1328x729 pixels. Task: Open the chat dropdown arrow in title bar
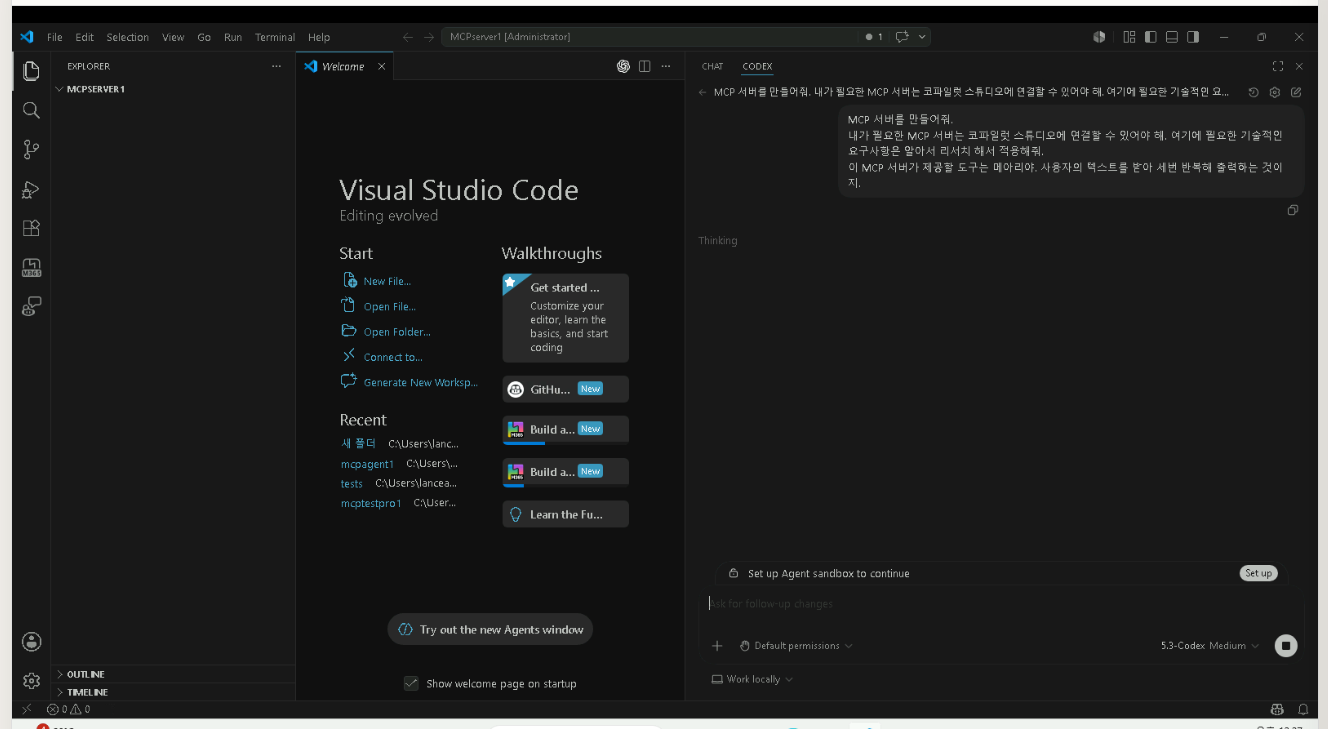pyautogui.click(x=922, y=37)
